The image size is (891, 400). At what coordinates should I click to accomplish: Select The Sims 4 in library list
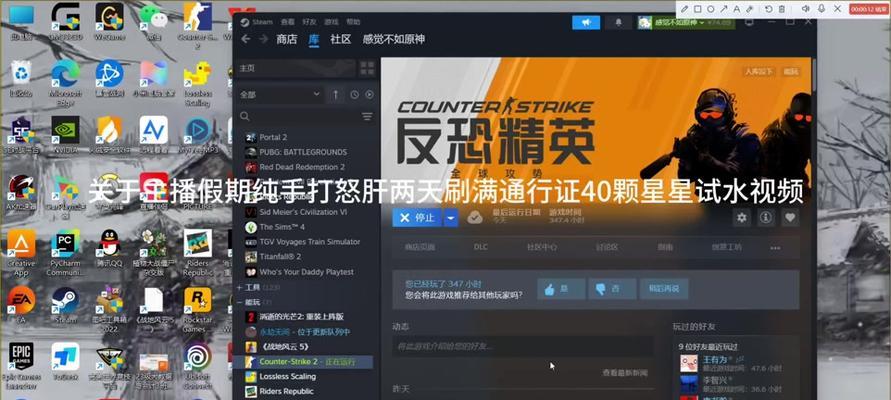click(282, 227)
